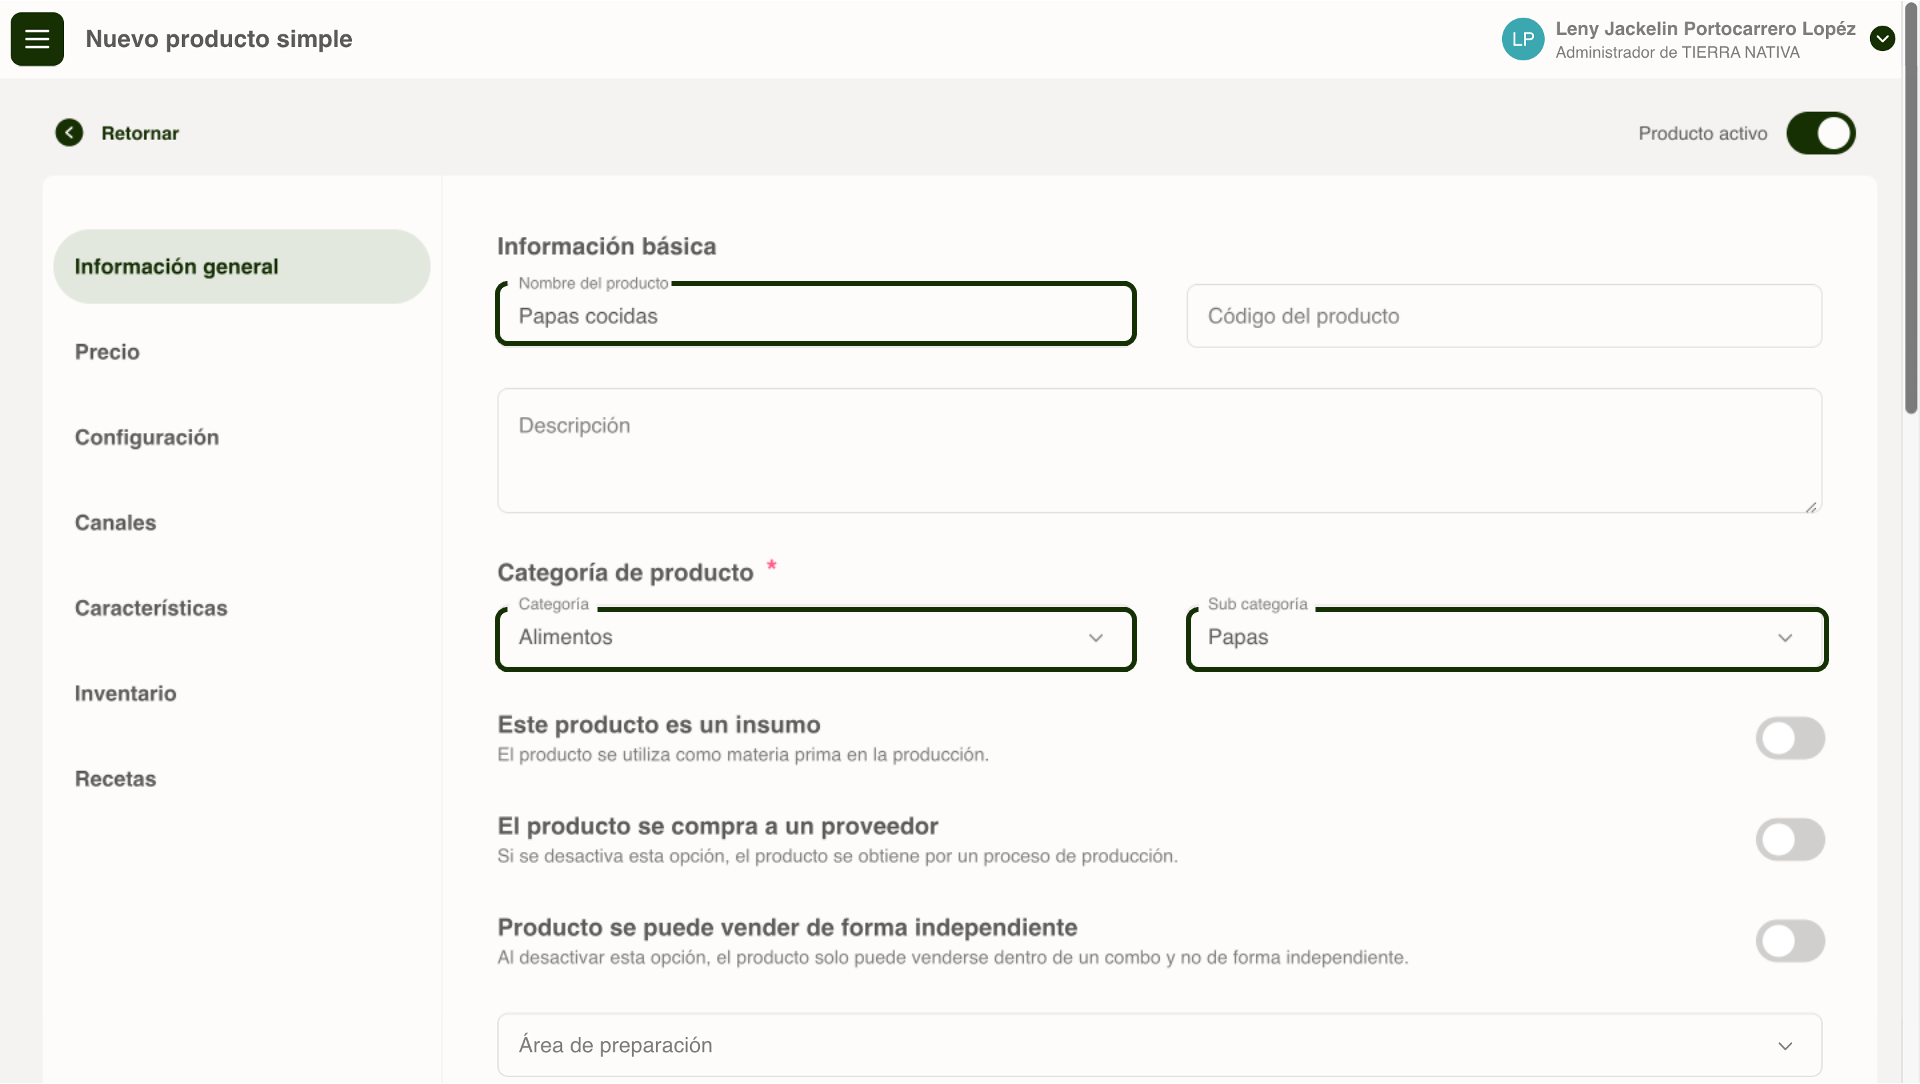
Task: Click the Categoría dropdown chevron arrow
Action: (x=1096, y=638)
